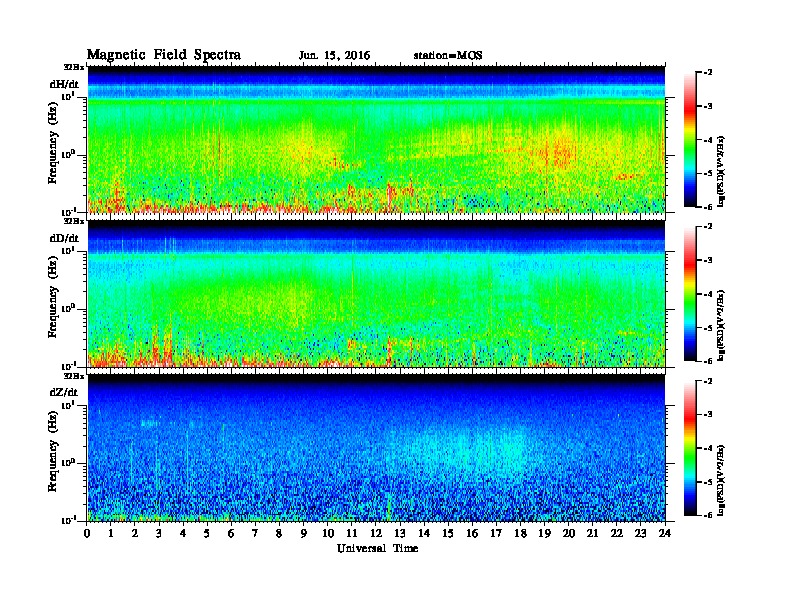Click the color scale bar beside dD/dt plot
This screenshot has height=612, width=792.
690,293
